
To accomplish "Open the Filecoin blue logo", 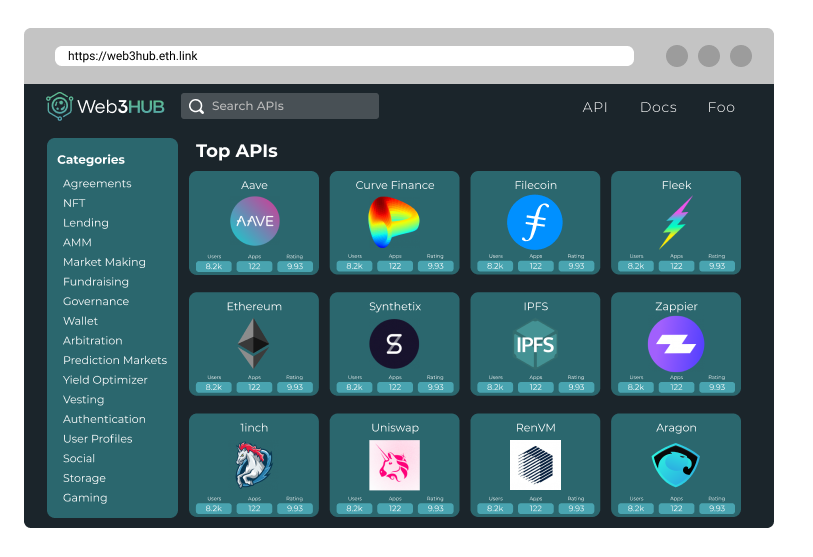I will point(535,222).
